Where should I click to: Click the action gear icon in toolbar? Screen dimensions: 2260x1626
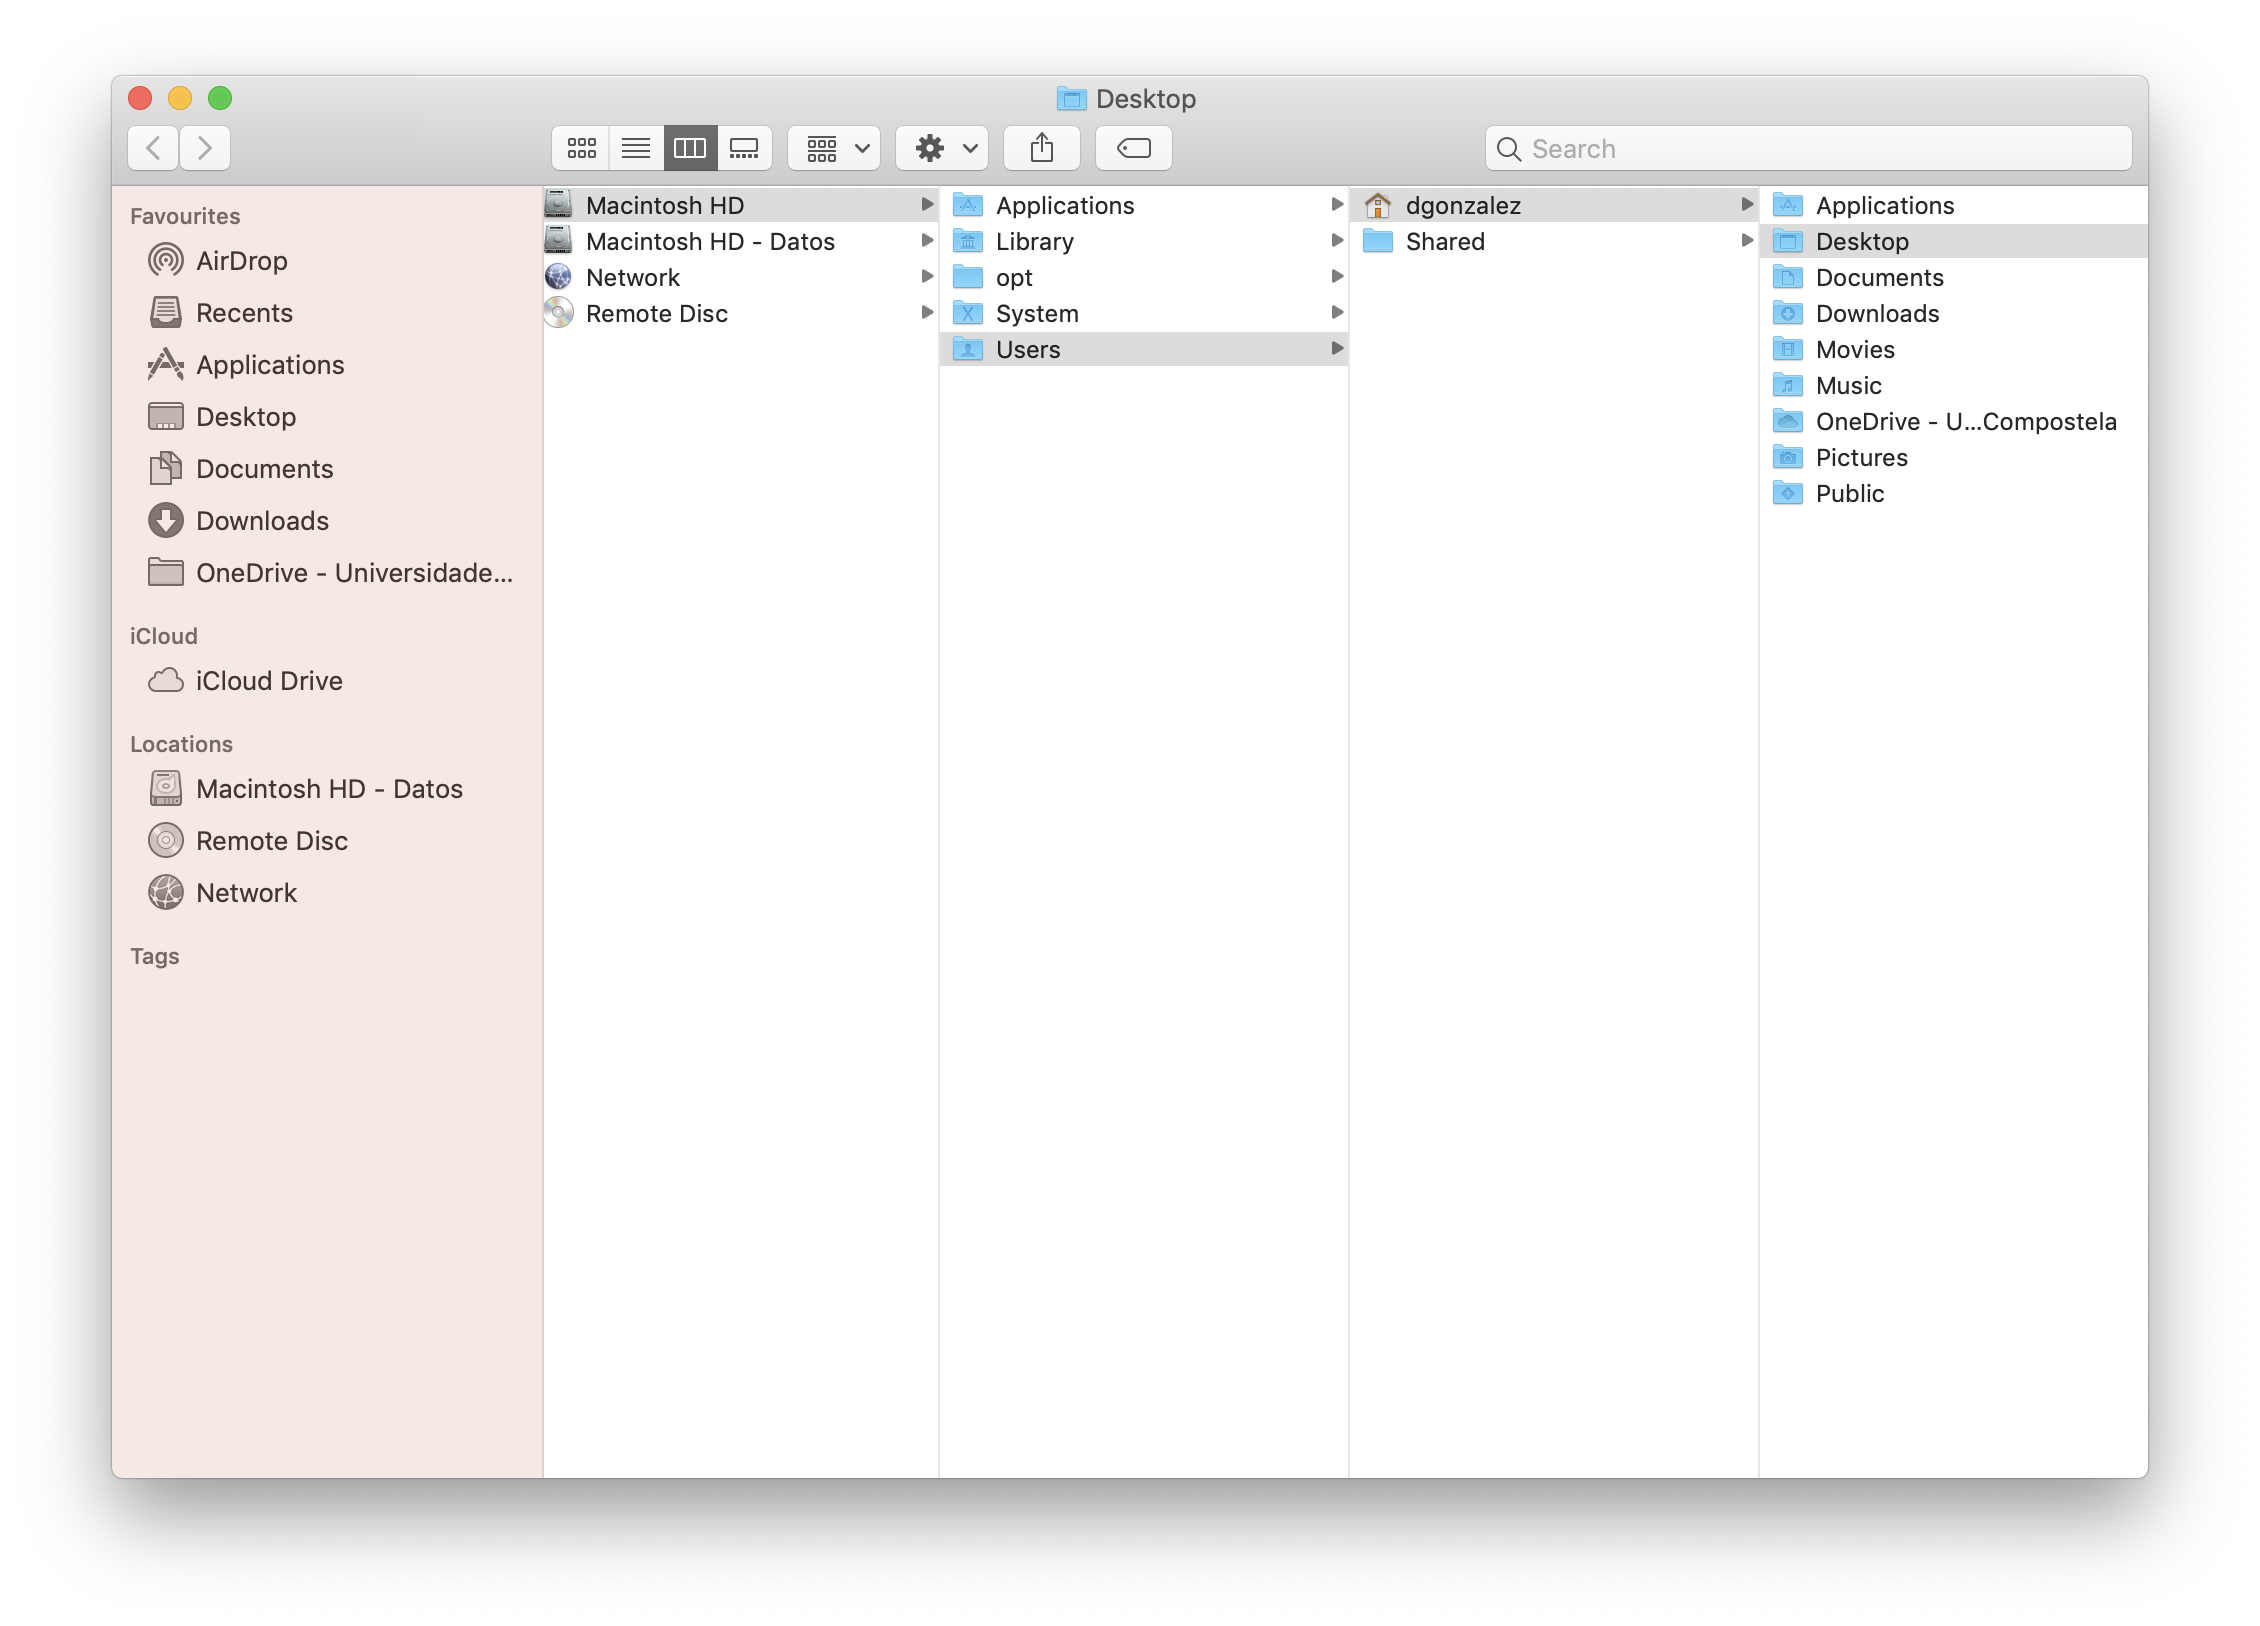(928, 147)
